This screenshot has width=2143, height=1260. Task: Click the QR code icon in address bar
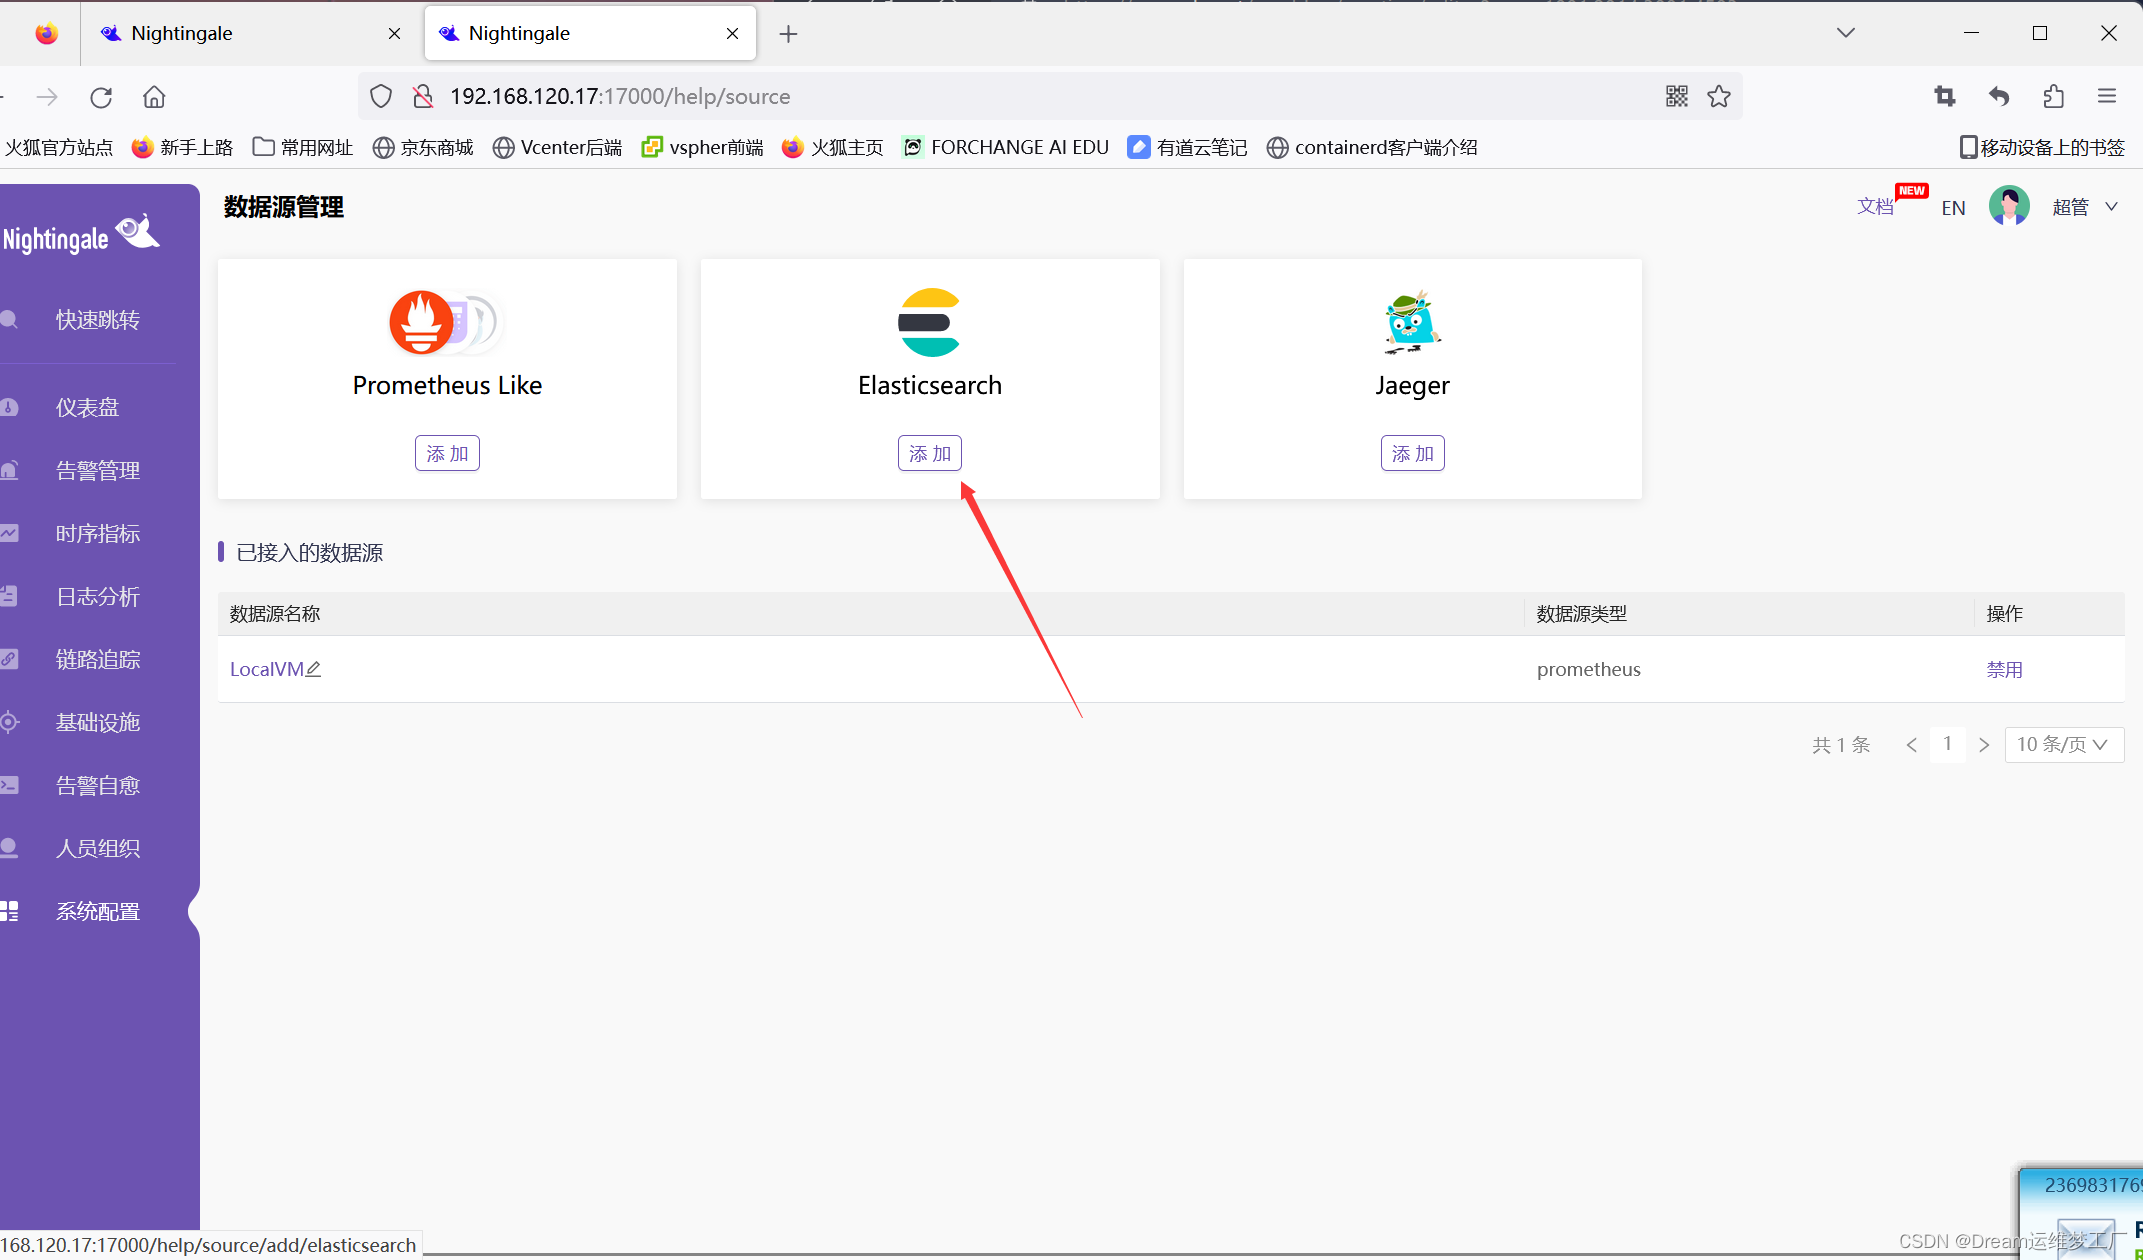[1676, 96]
